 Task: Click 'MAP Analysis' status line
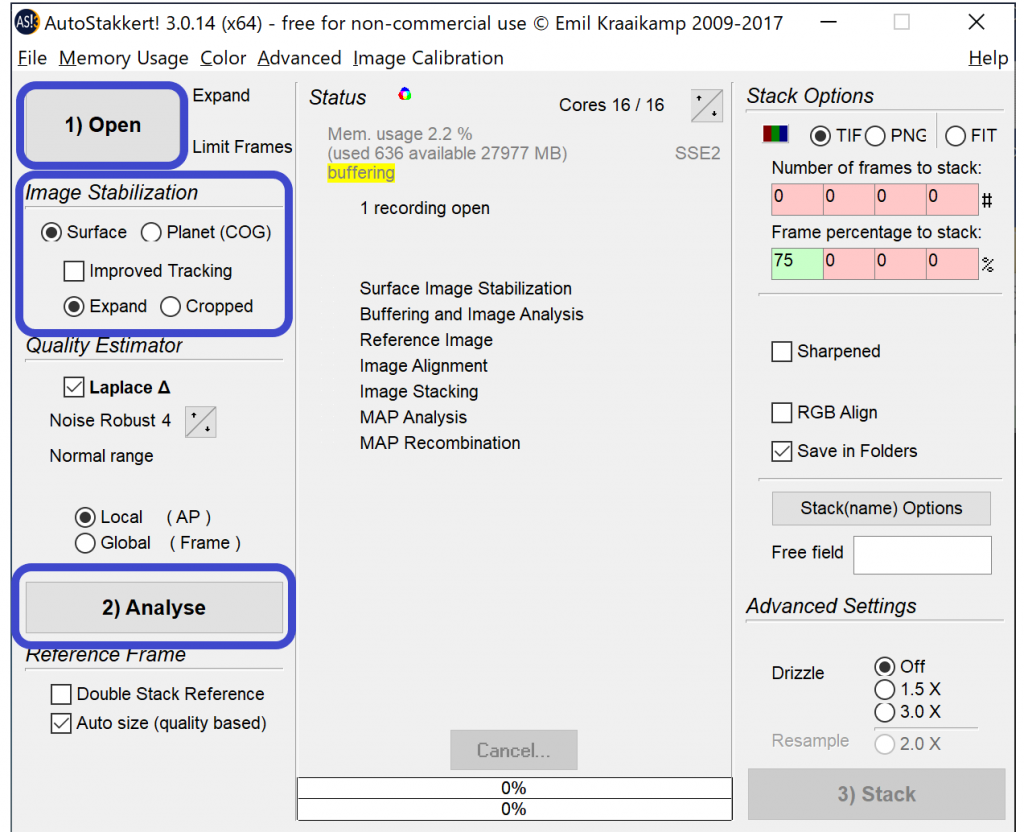click(413, 417)
